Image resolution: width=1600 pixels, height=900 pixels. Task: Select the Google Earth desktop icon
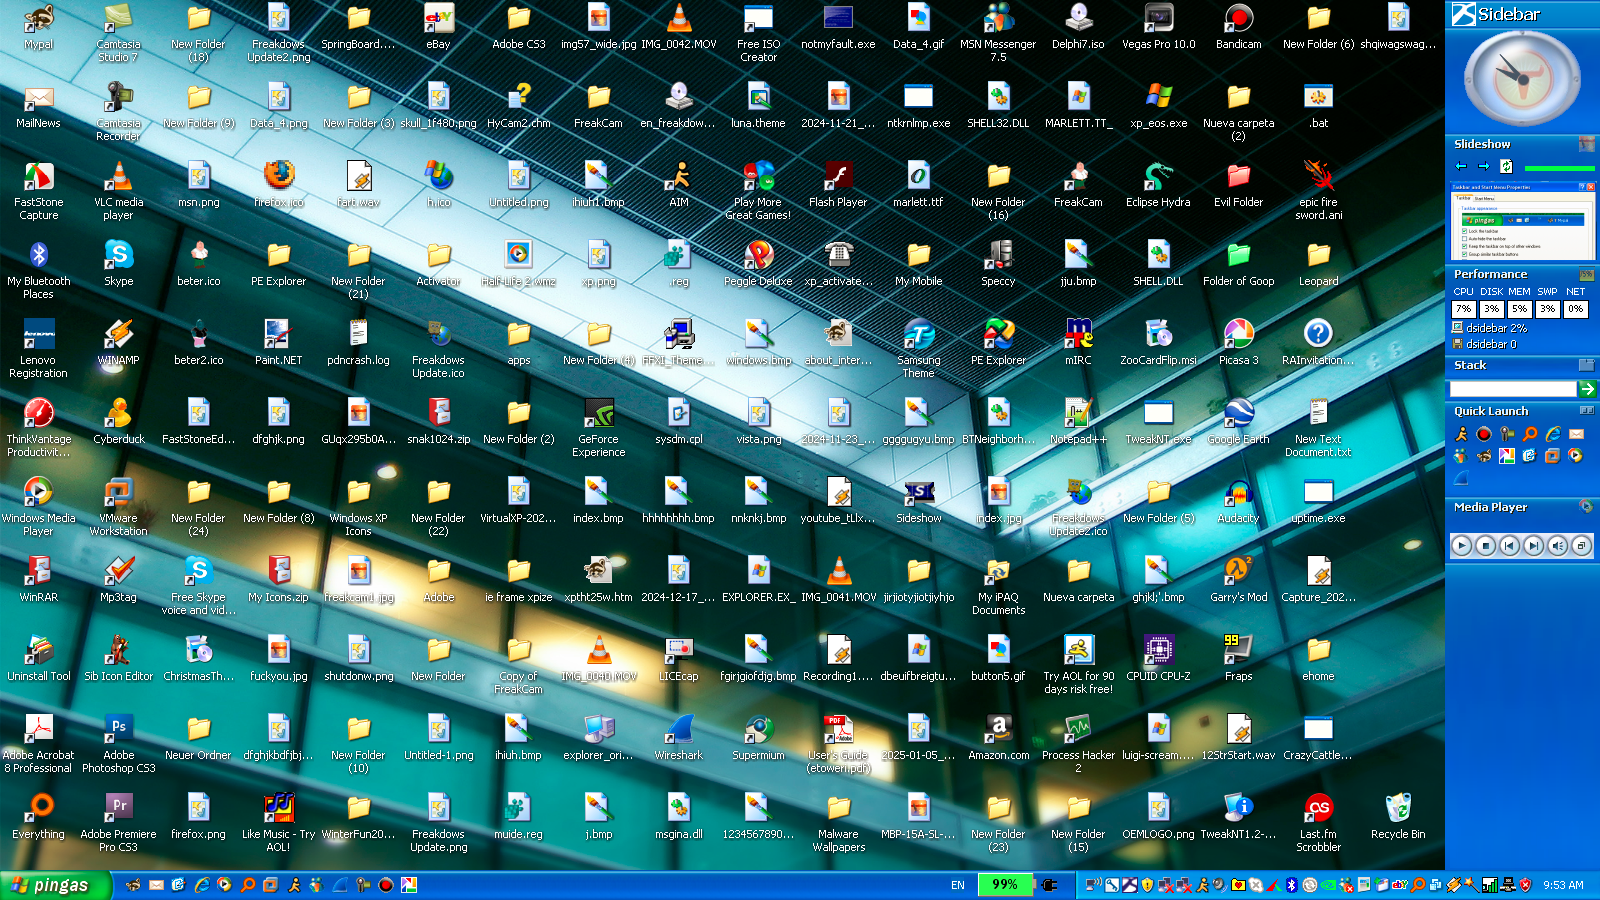(x=1238, y=422)
